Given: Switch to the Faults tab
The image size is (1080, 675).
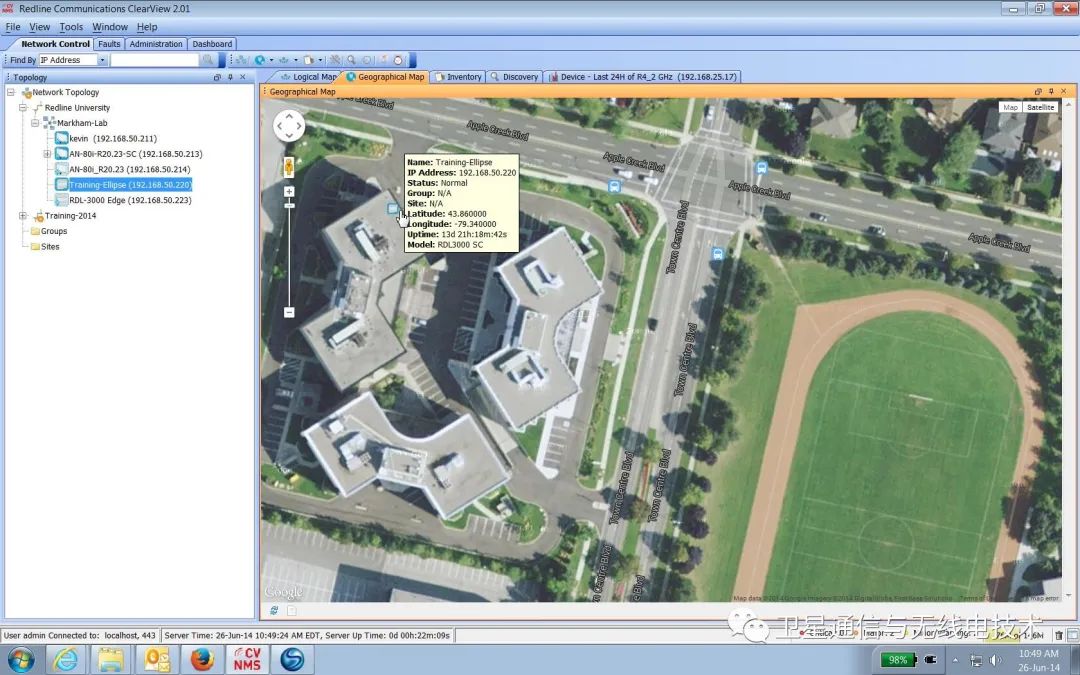Looking at the screenshot, I should click(x=109, y=43).
